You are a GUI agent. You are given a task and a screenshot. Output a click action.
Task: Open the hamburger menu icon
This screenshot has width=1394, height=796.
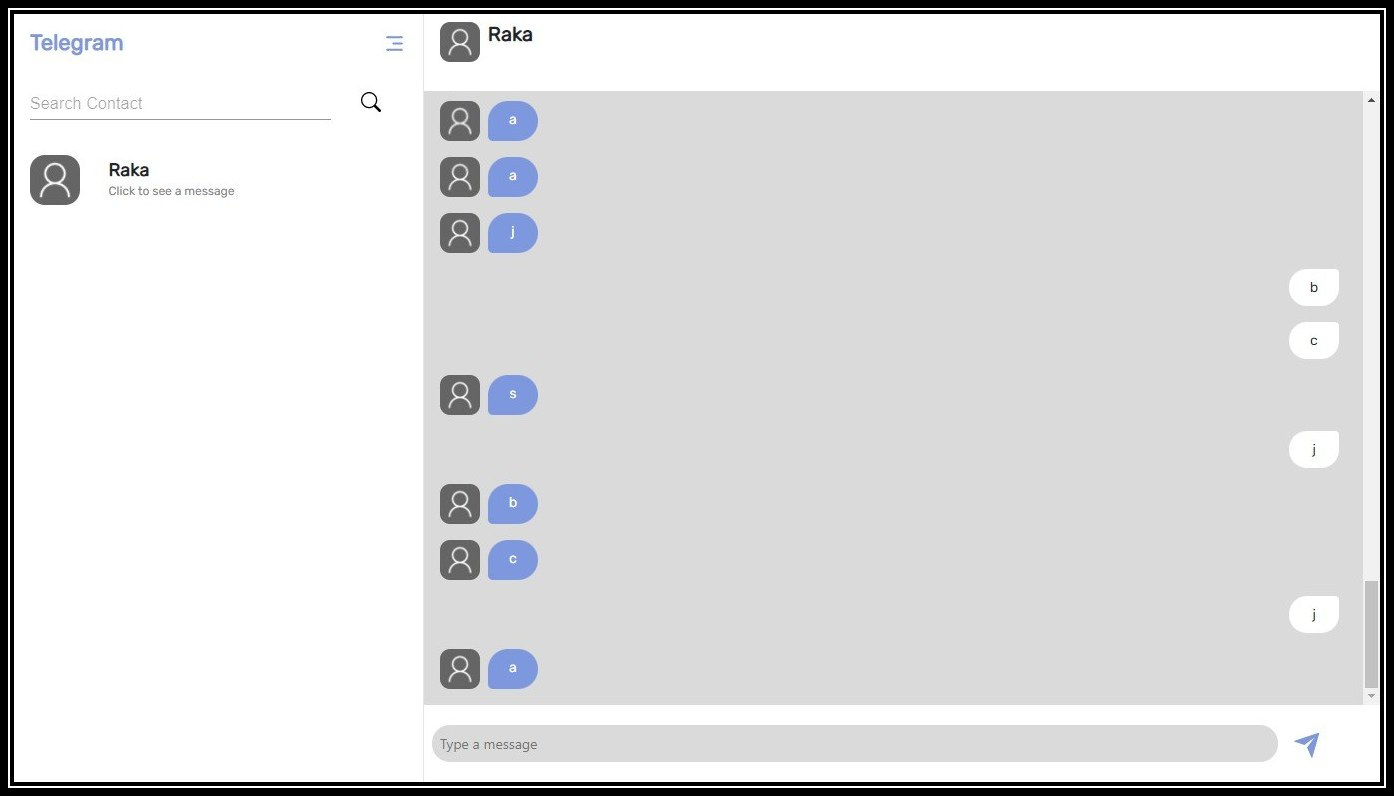395,43
